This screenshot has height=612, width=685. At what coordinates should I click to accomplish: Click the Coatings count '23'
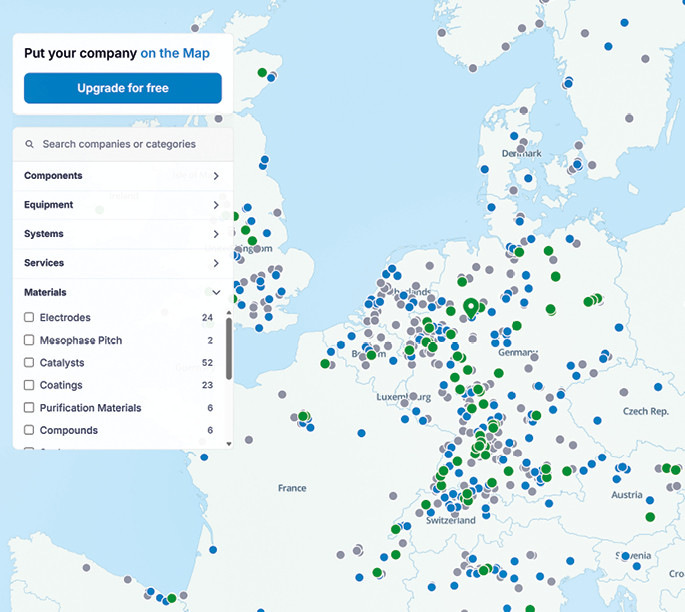click(207, 385)
